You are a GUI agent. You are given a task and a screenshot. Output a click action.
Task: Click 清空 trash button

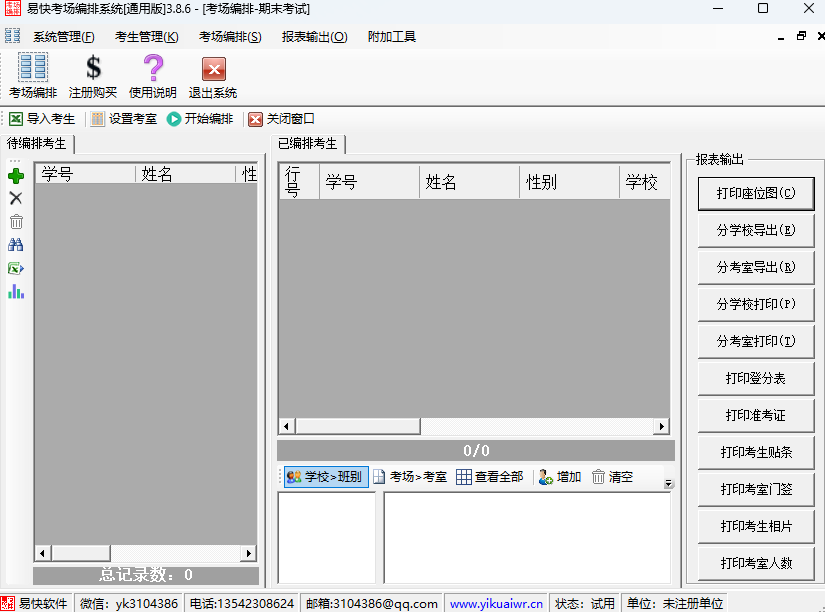(612, 477)
